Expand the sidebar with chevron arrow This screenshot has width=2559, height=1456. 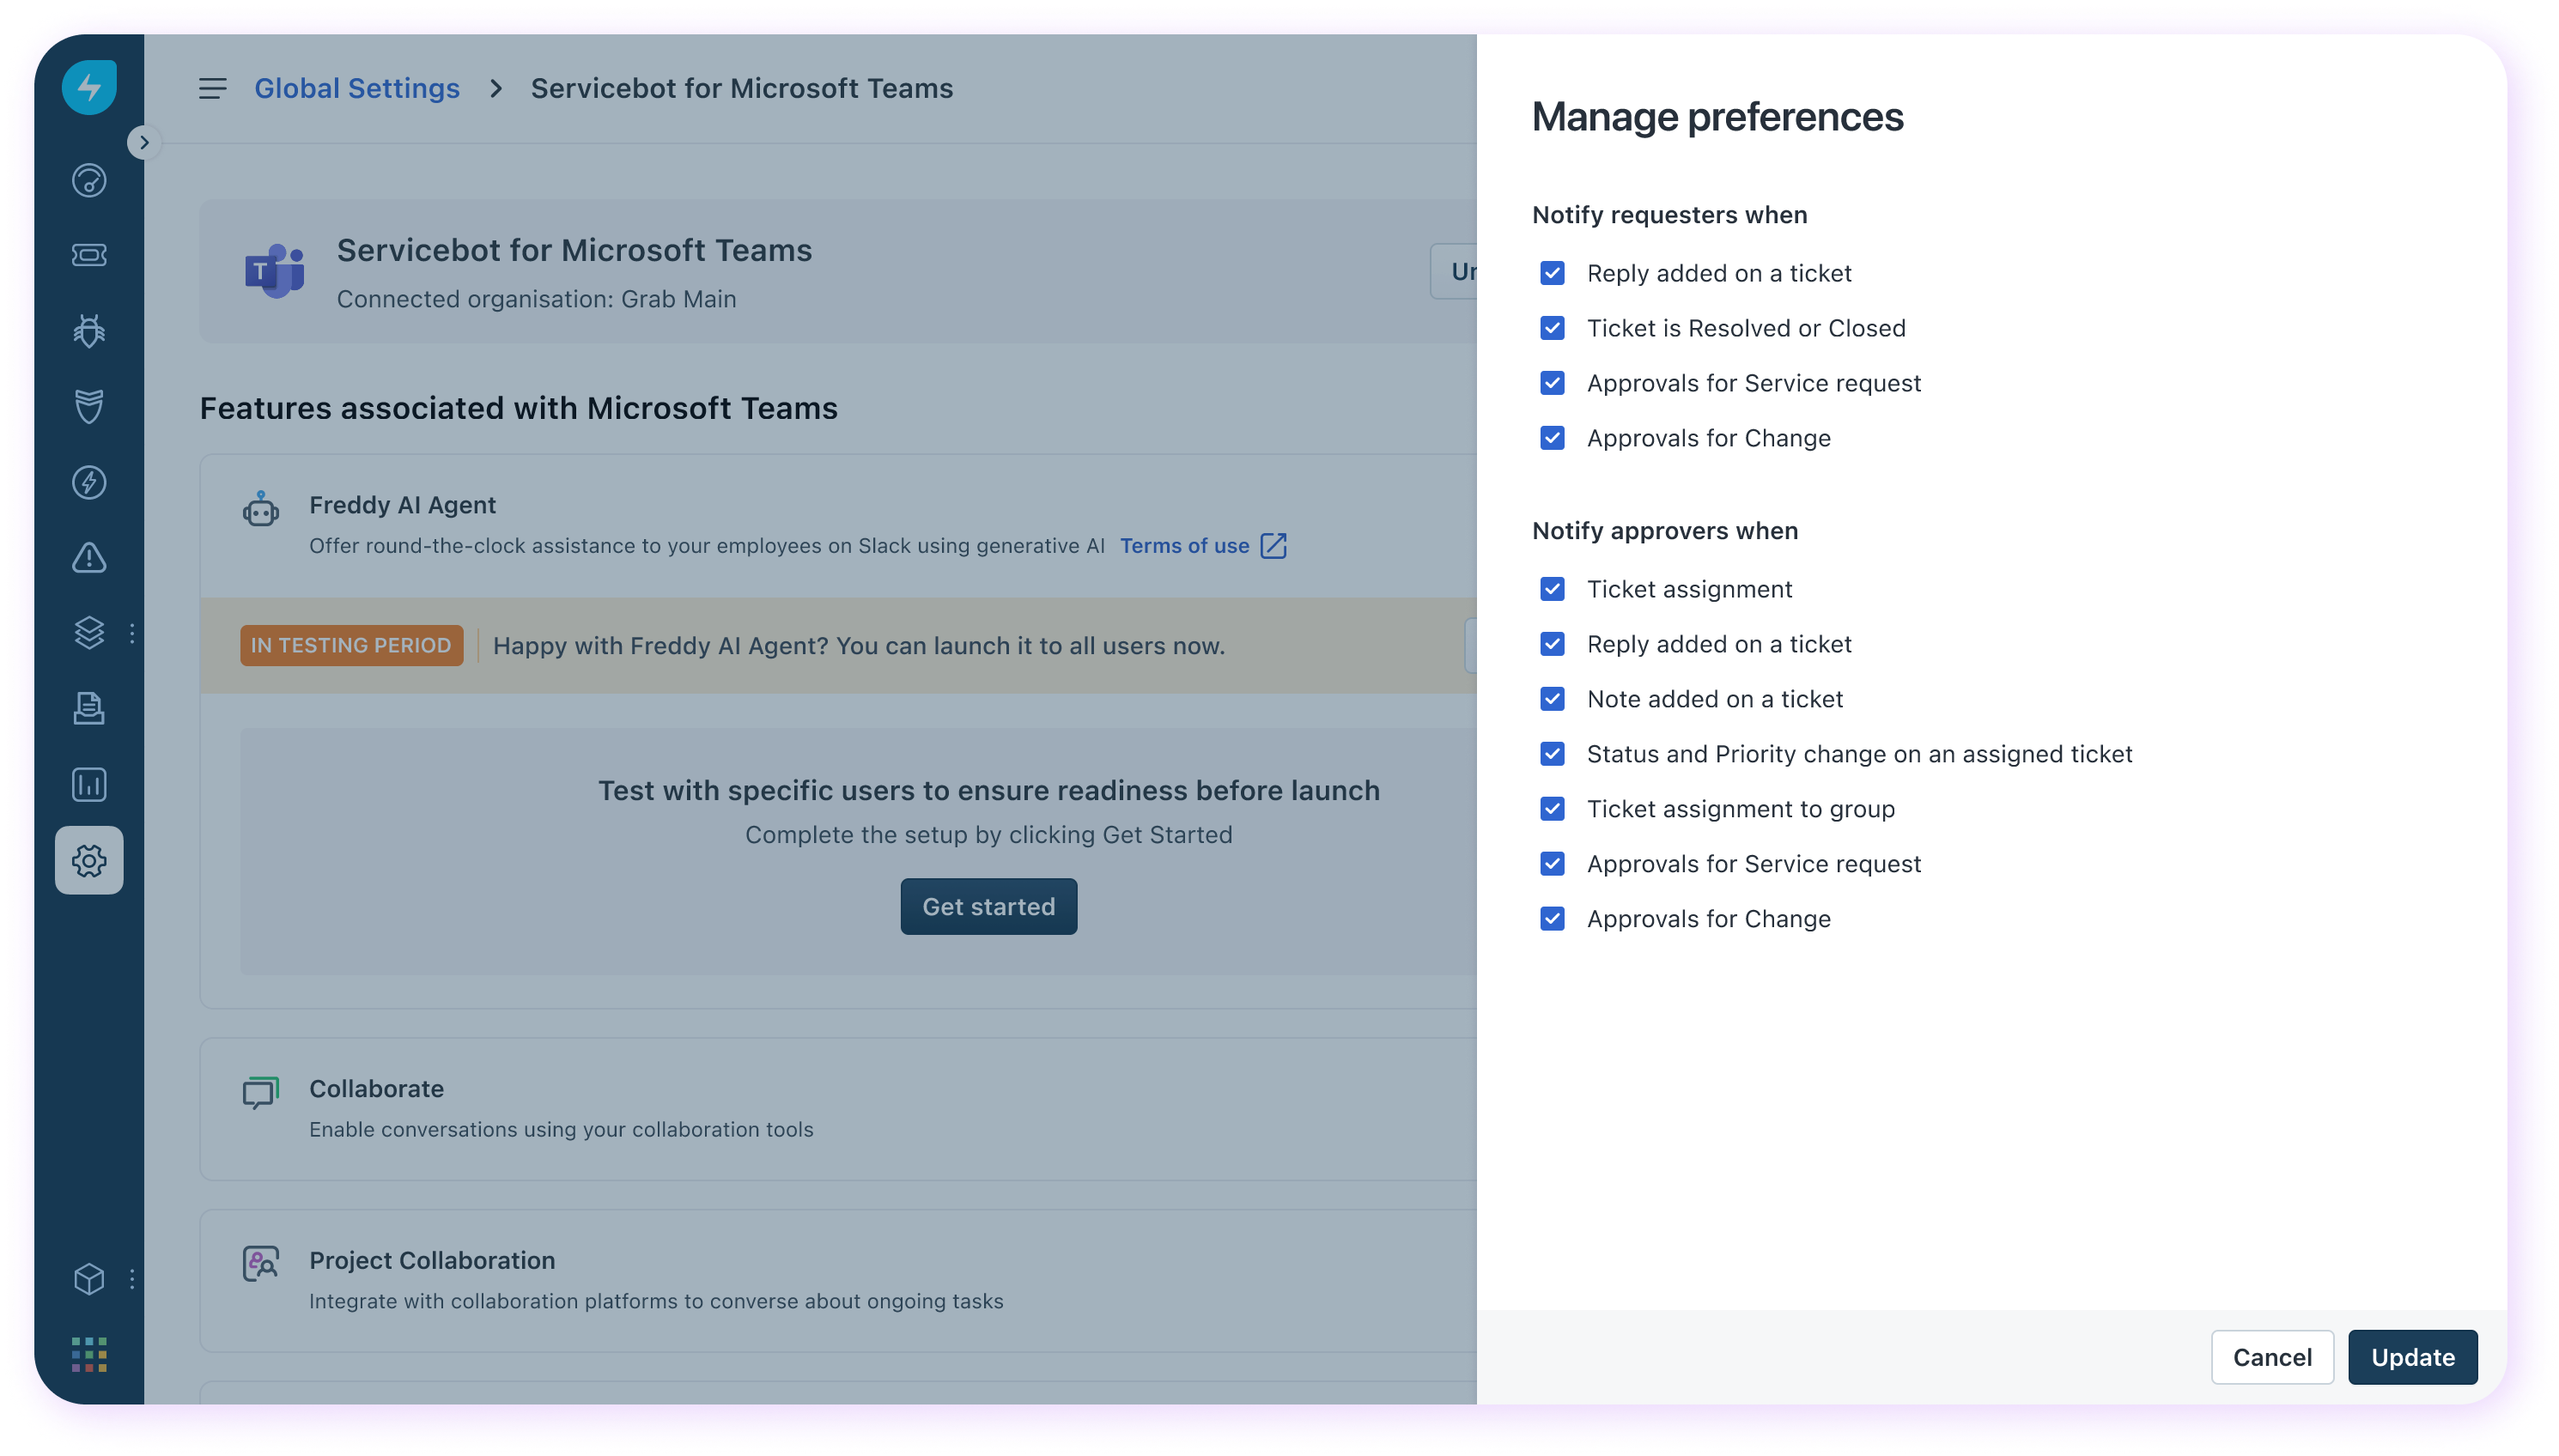click(x=144, y=142)
